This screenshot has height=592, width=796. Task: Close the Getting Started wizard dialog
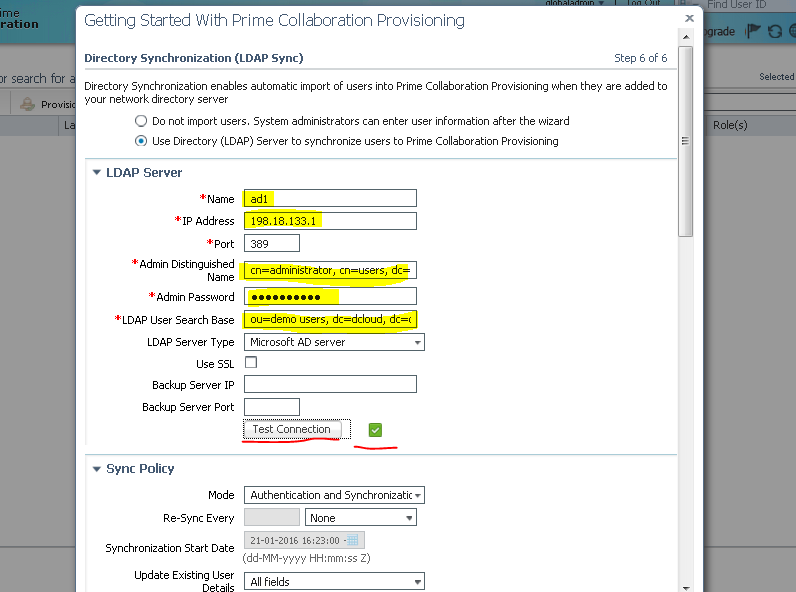click(x=689, y=18)
